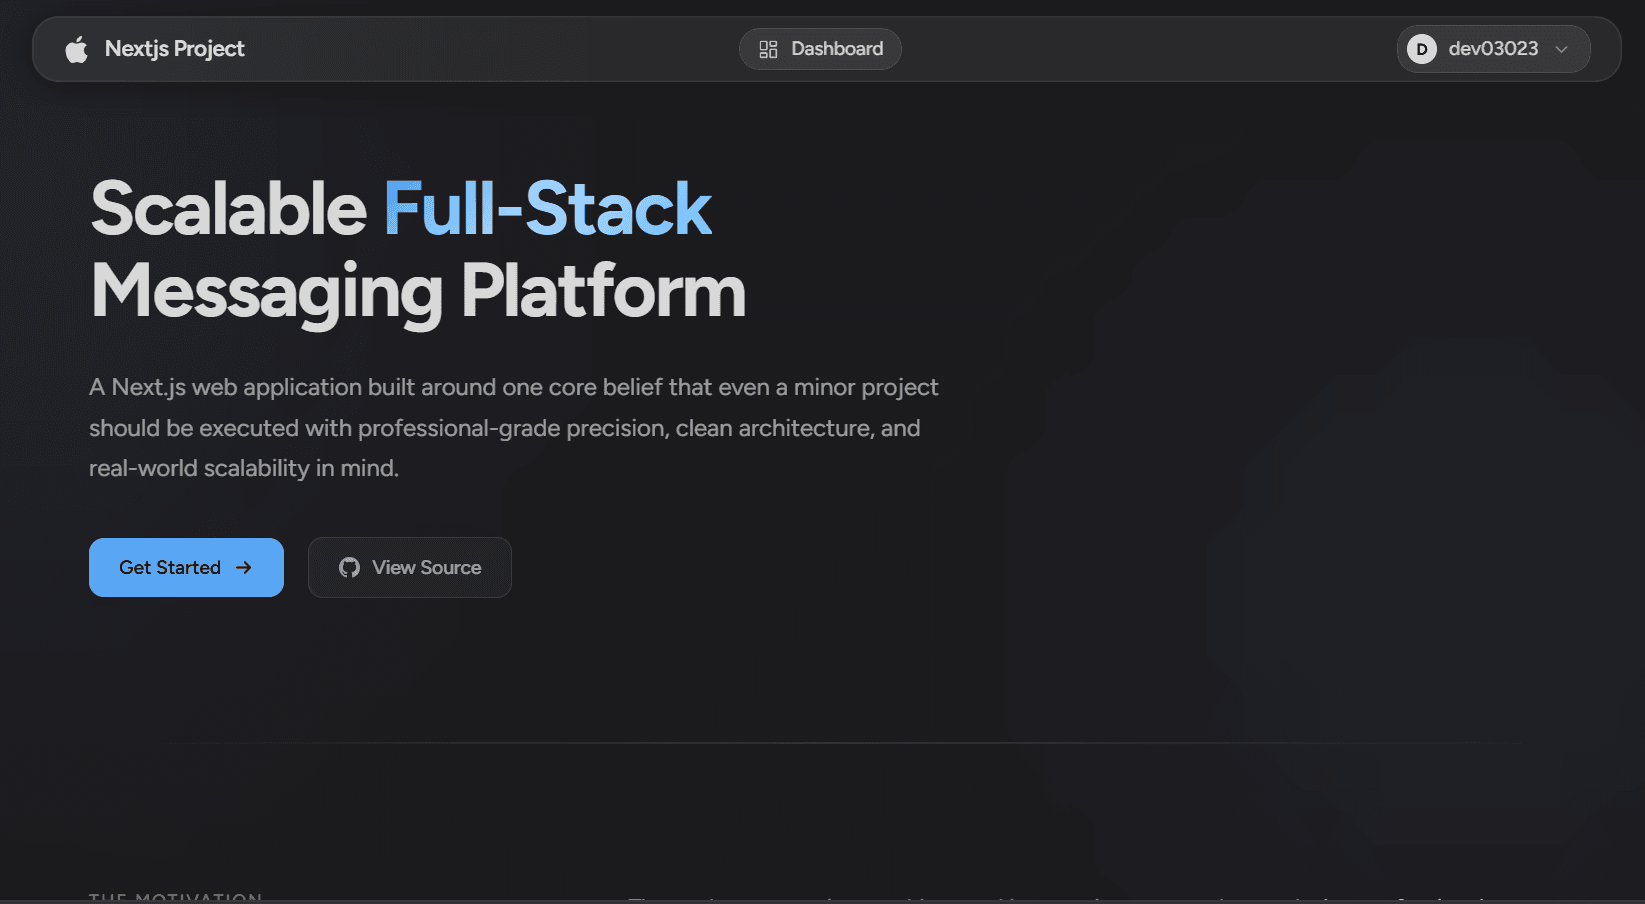Click the GitHub icon in View Source
1645x904 pixels.
pos(349,567)
